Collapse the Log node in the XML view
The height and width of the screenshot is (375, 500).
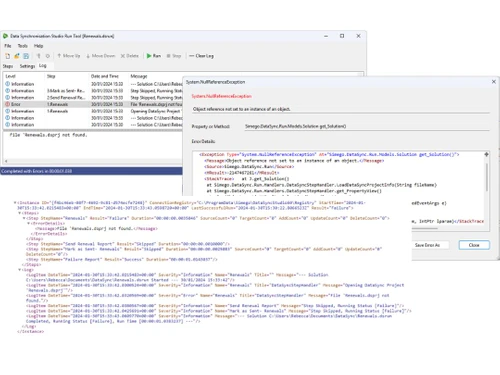tap(19, 270)
